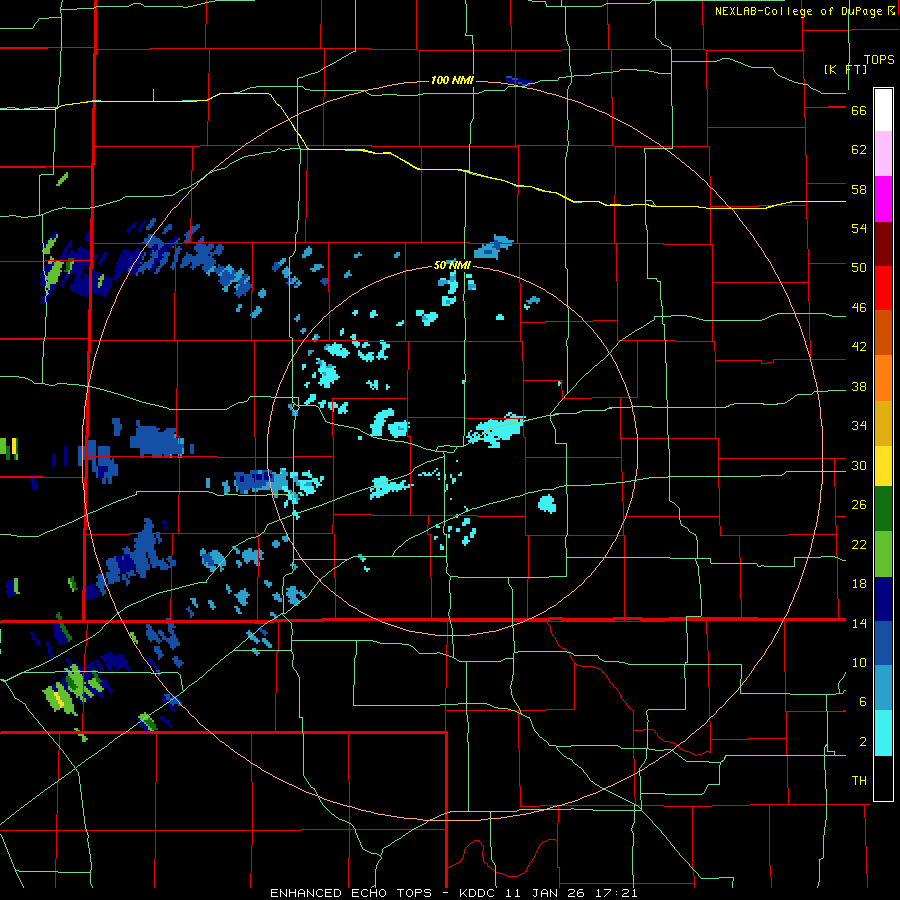The width and height of the screenshot is (900, 900).
Task: Click the legend value 42
Action: click(859, 347)
